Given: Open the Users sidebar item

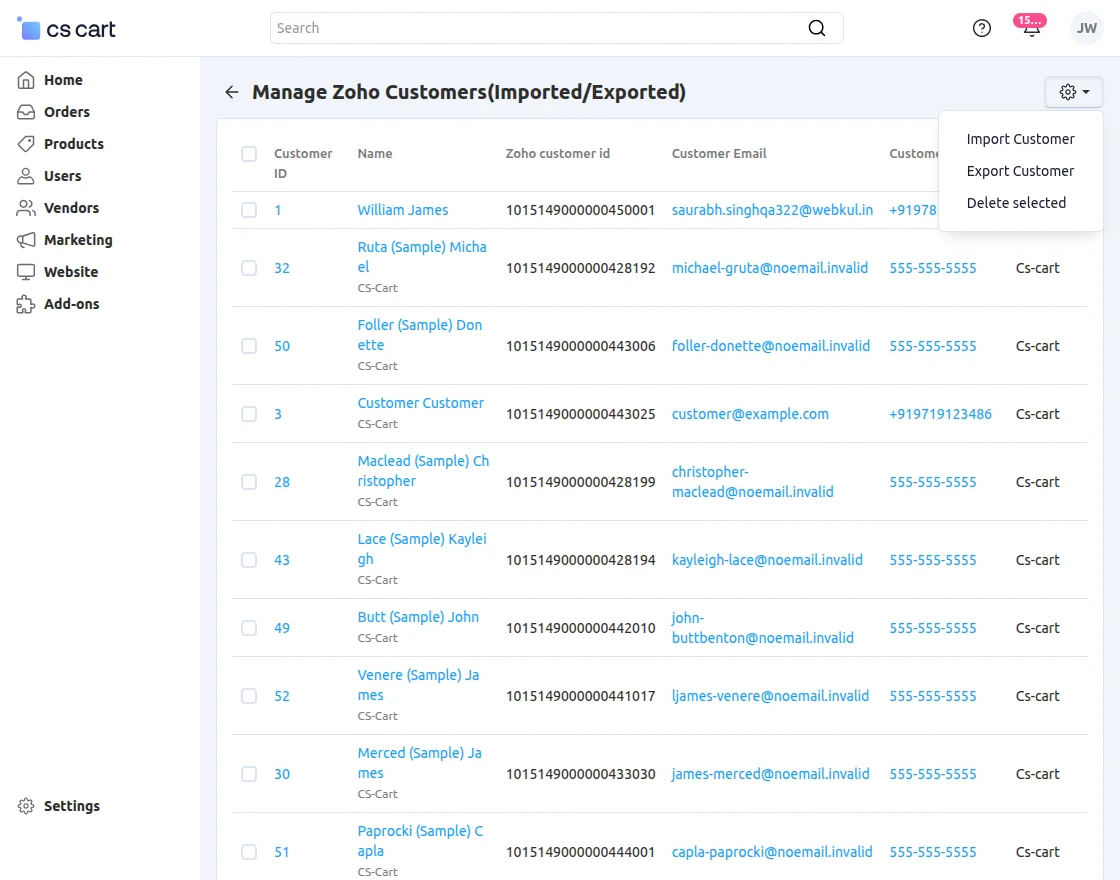Looking at the screenshot, I should click(x=62, y=176).
